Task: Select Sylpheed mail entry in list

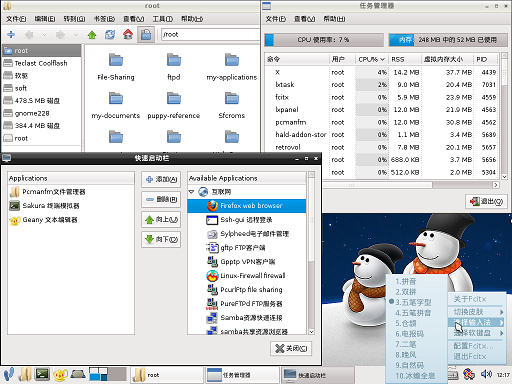Action: pyautogui.click(x=247, y=234)
